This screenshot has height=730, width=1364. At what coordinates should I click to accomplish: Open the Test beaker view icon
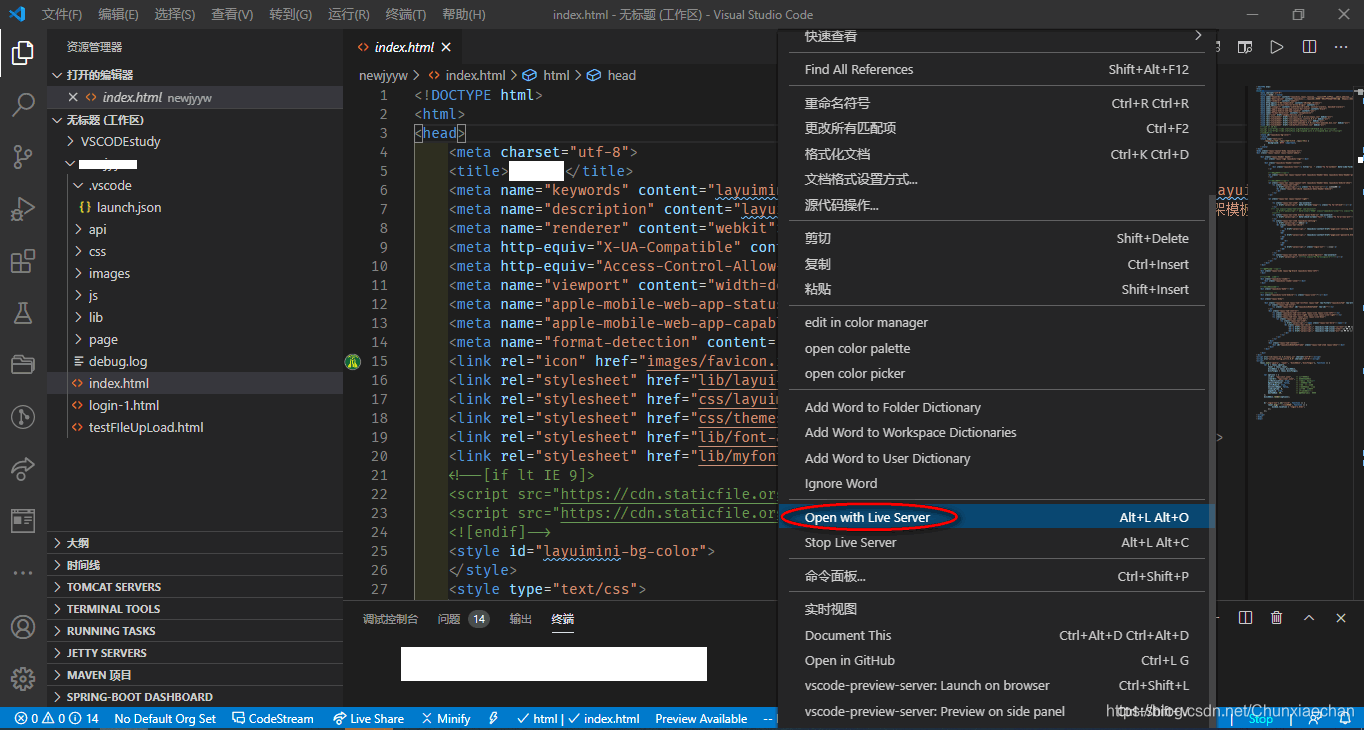pyautogui.click(x=23, y=313)
